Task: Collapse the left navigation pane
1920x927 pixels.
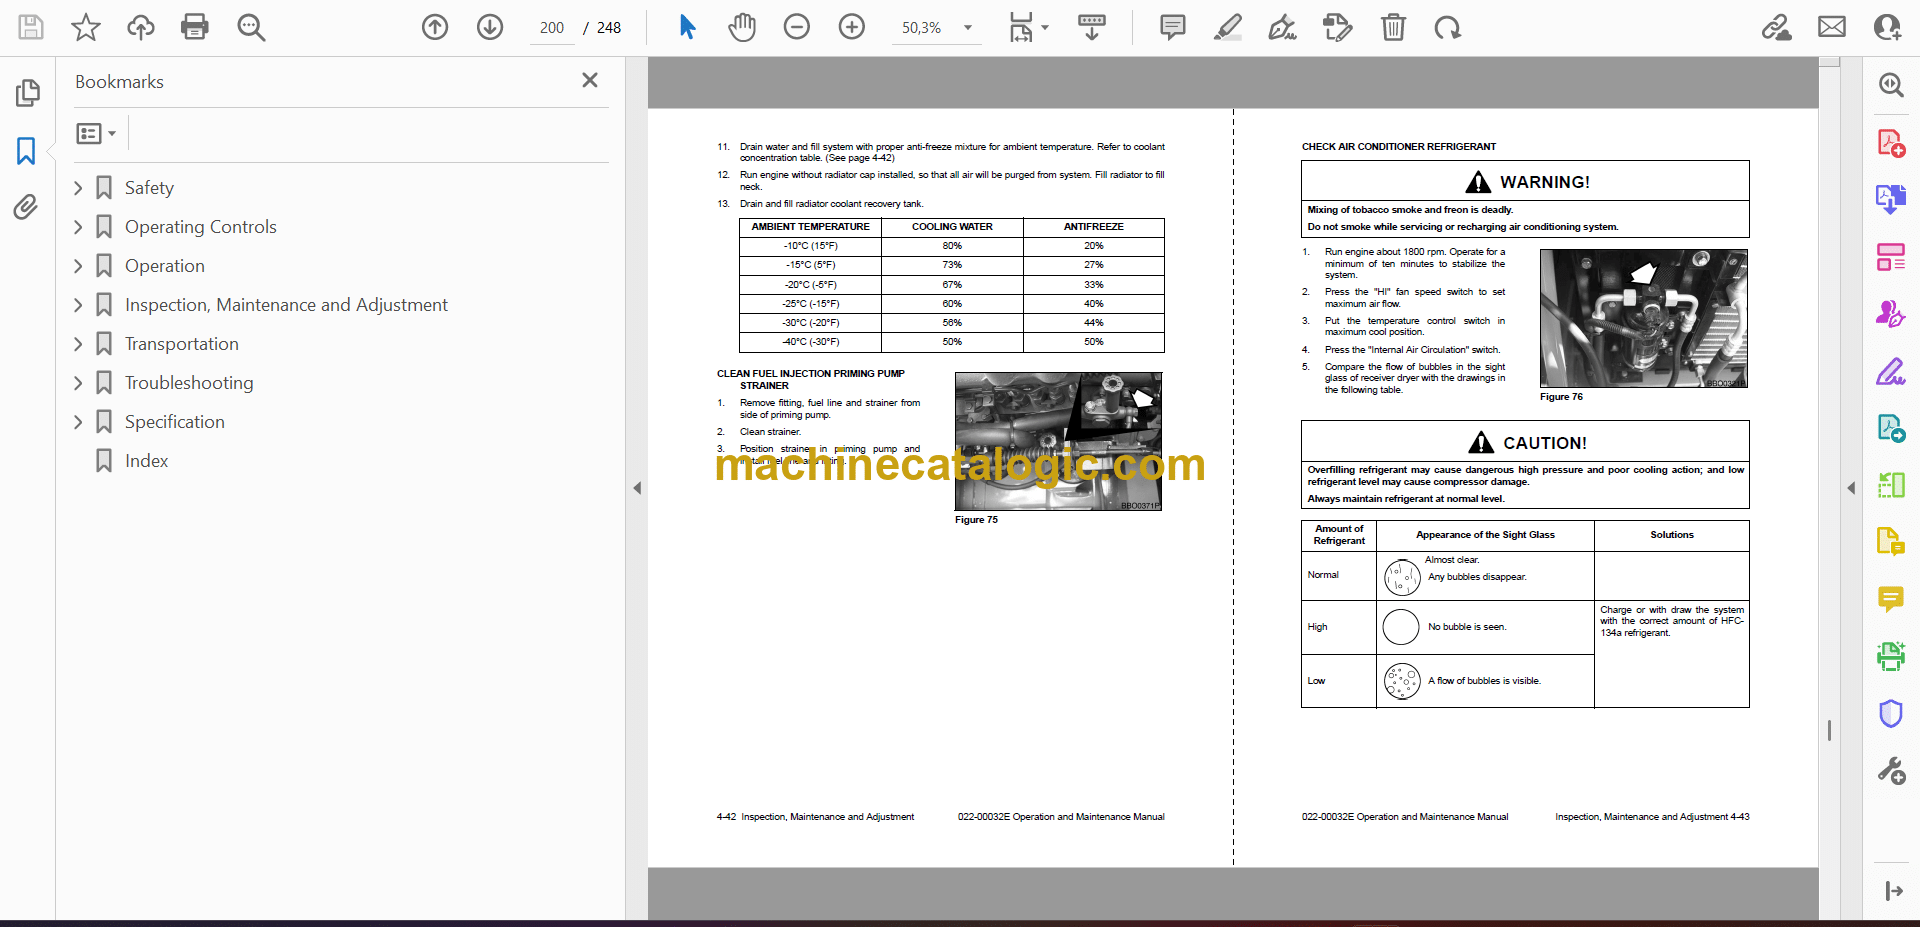Action: tap(637, 488)
